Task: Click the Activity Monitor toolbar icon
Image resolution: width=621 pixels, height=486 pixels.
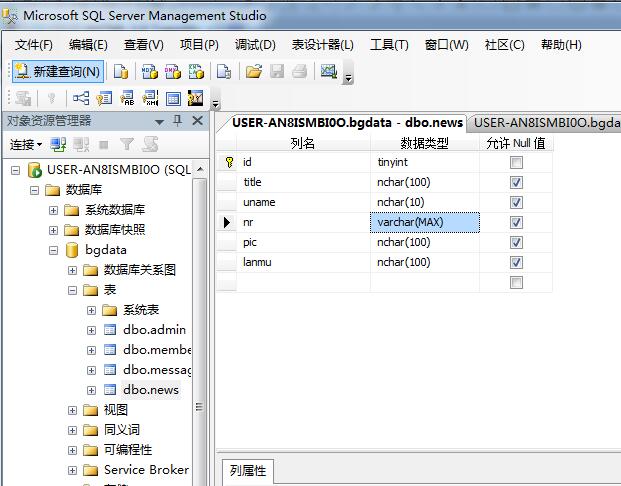Action: coord(329,72)
